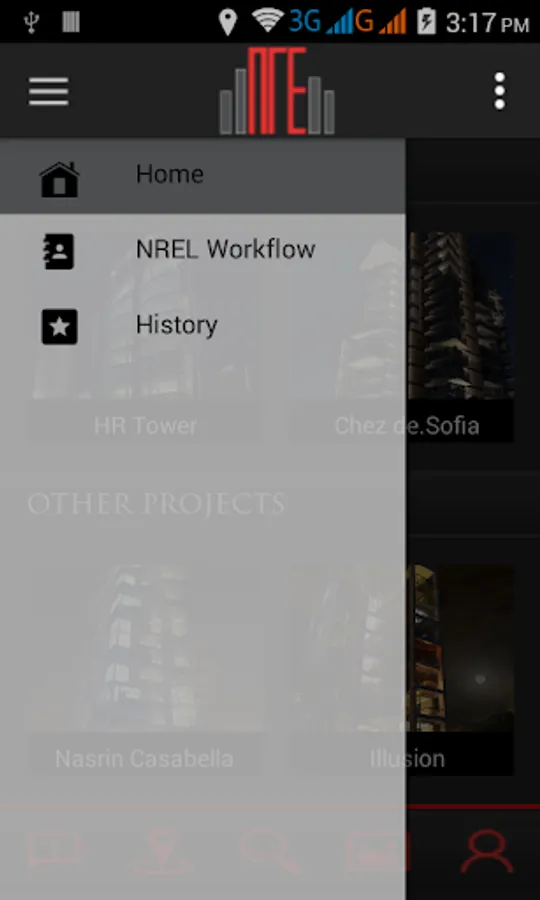This screenshot has width=540, height=900.
Task: Select the NREL Workflow menu entry
Action: [203, 250]
